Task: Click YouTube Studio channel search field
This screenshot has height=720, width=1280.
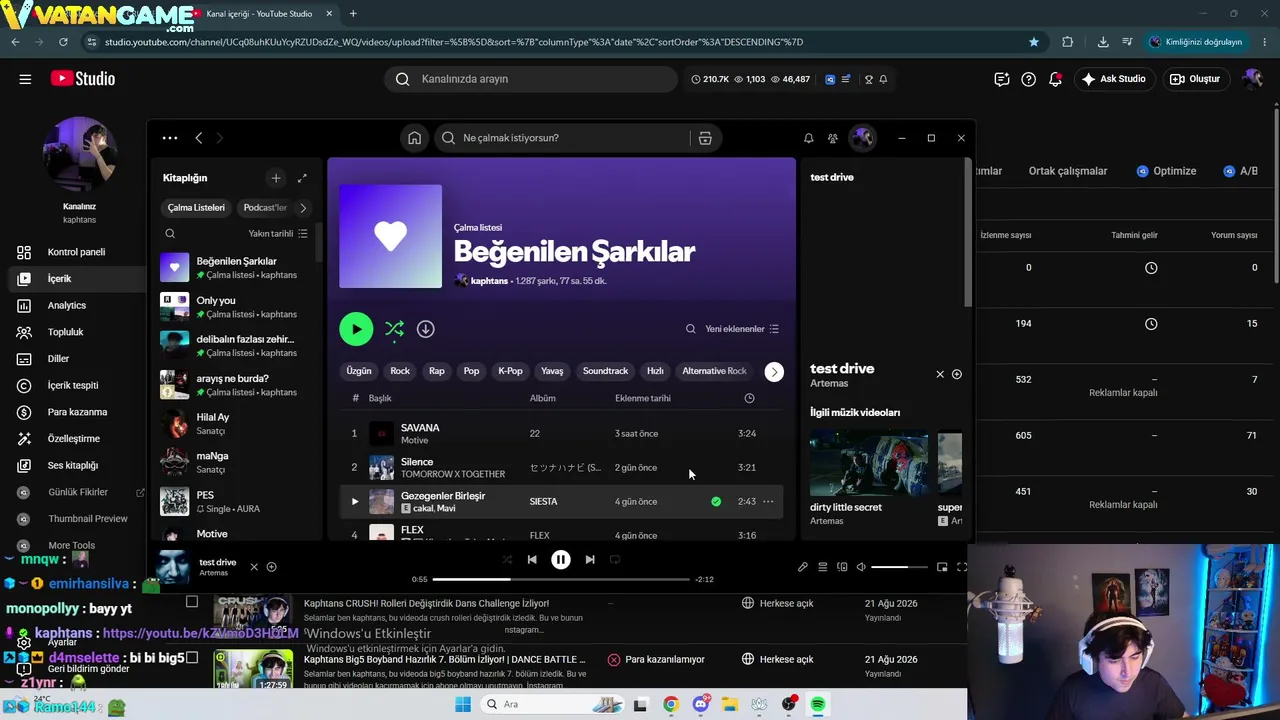Action: [531, 79]
